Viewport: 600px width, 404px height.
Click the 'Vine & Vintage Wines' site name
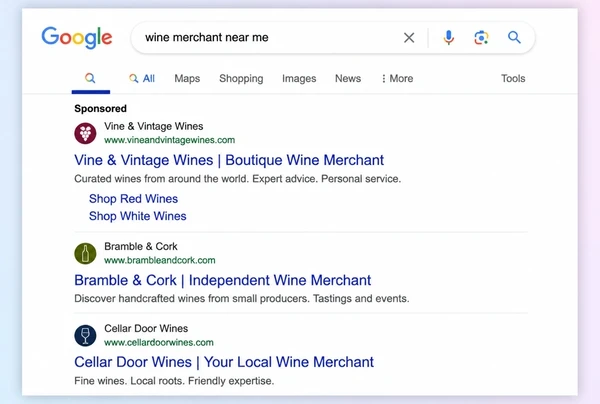coord(153,126)
